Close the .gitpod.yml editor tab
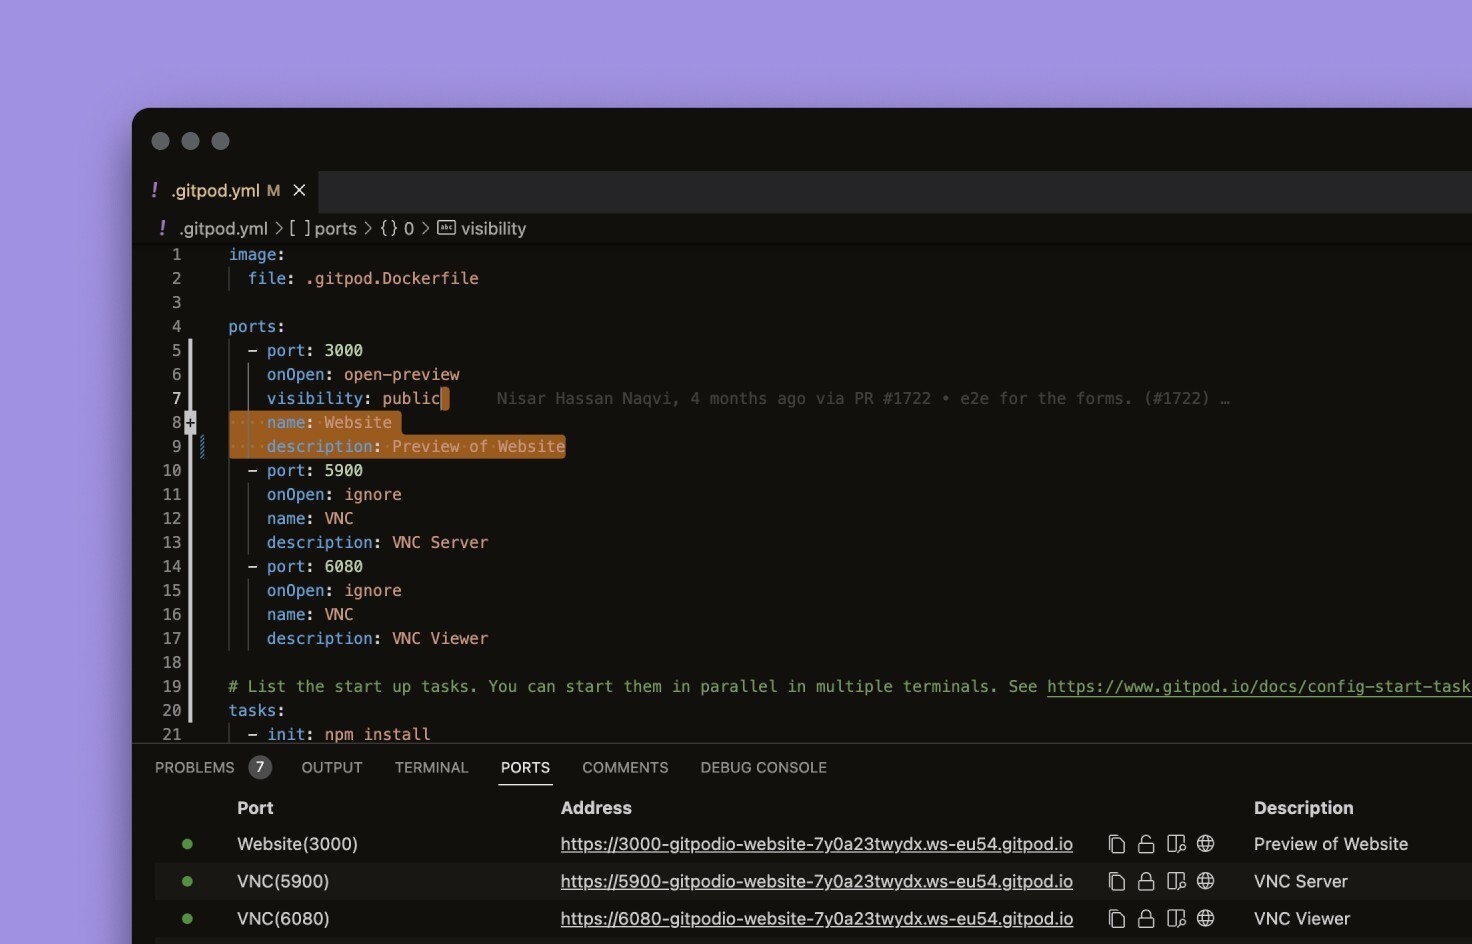 coord(299,190)
